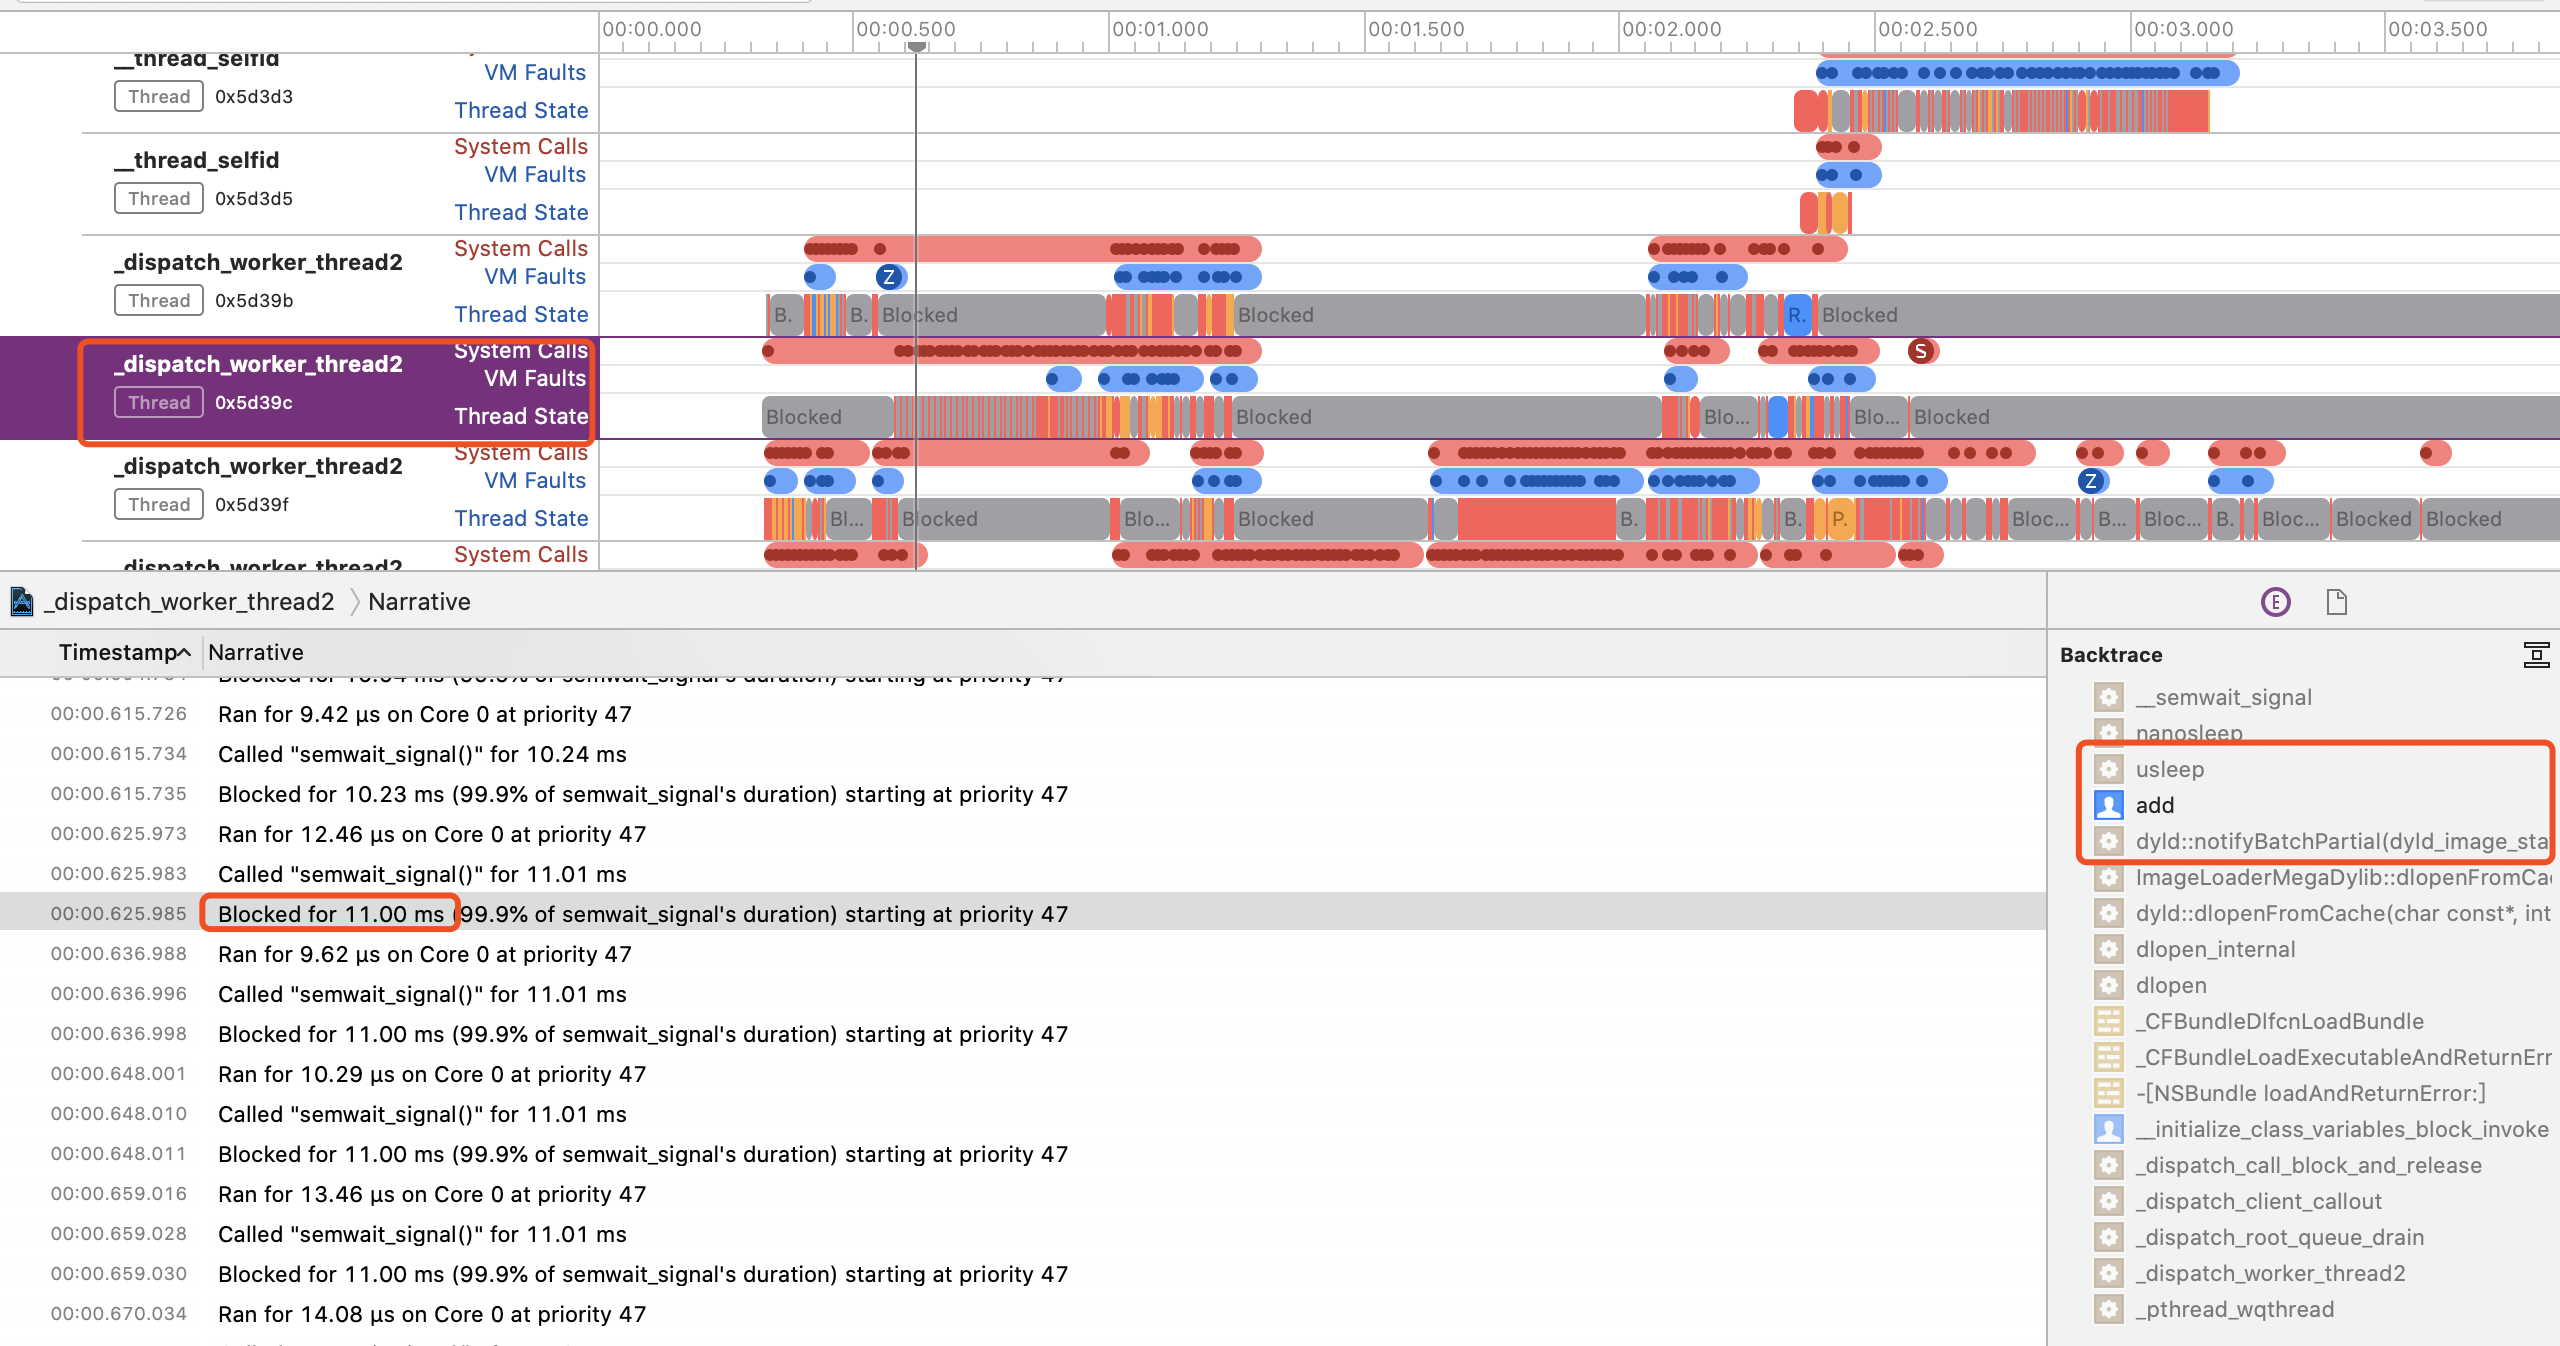
Task: Open the Narrative breadcrumb dropdown
Action: (419, 602)
